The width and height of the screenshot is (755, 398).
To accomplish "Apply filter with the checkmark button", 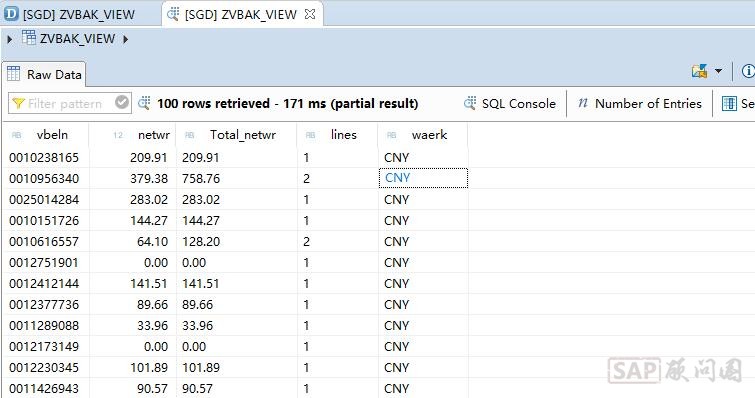I will (x=122, y=102).
